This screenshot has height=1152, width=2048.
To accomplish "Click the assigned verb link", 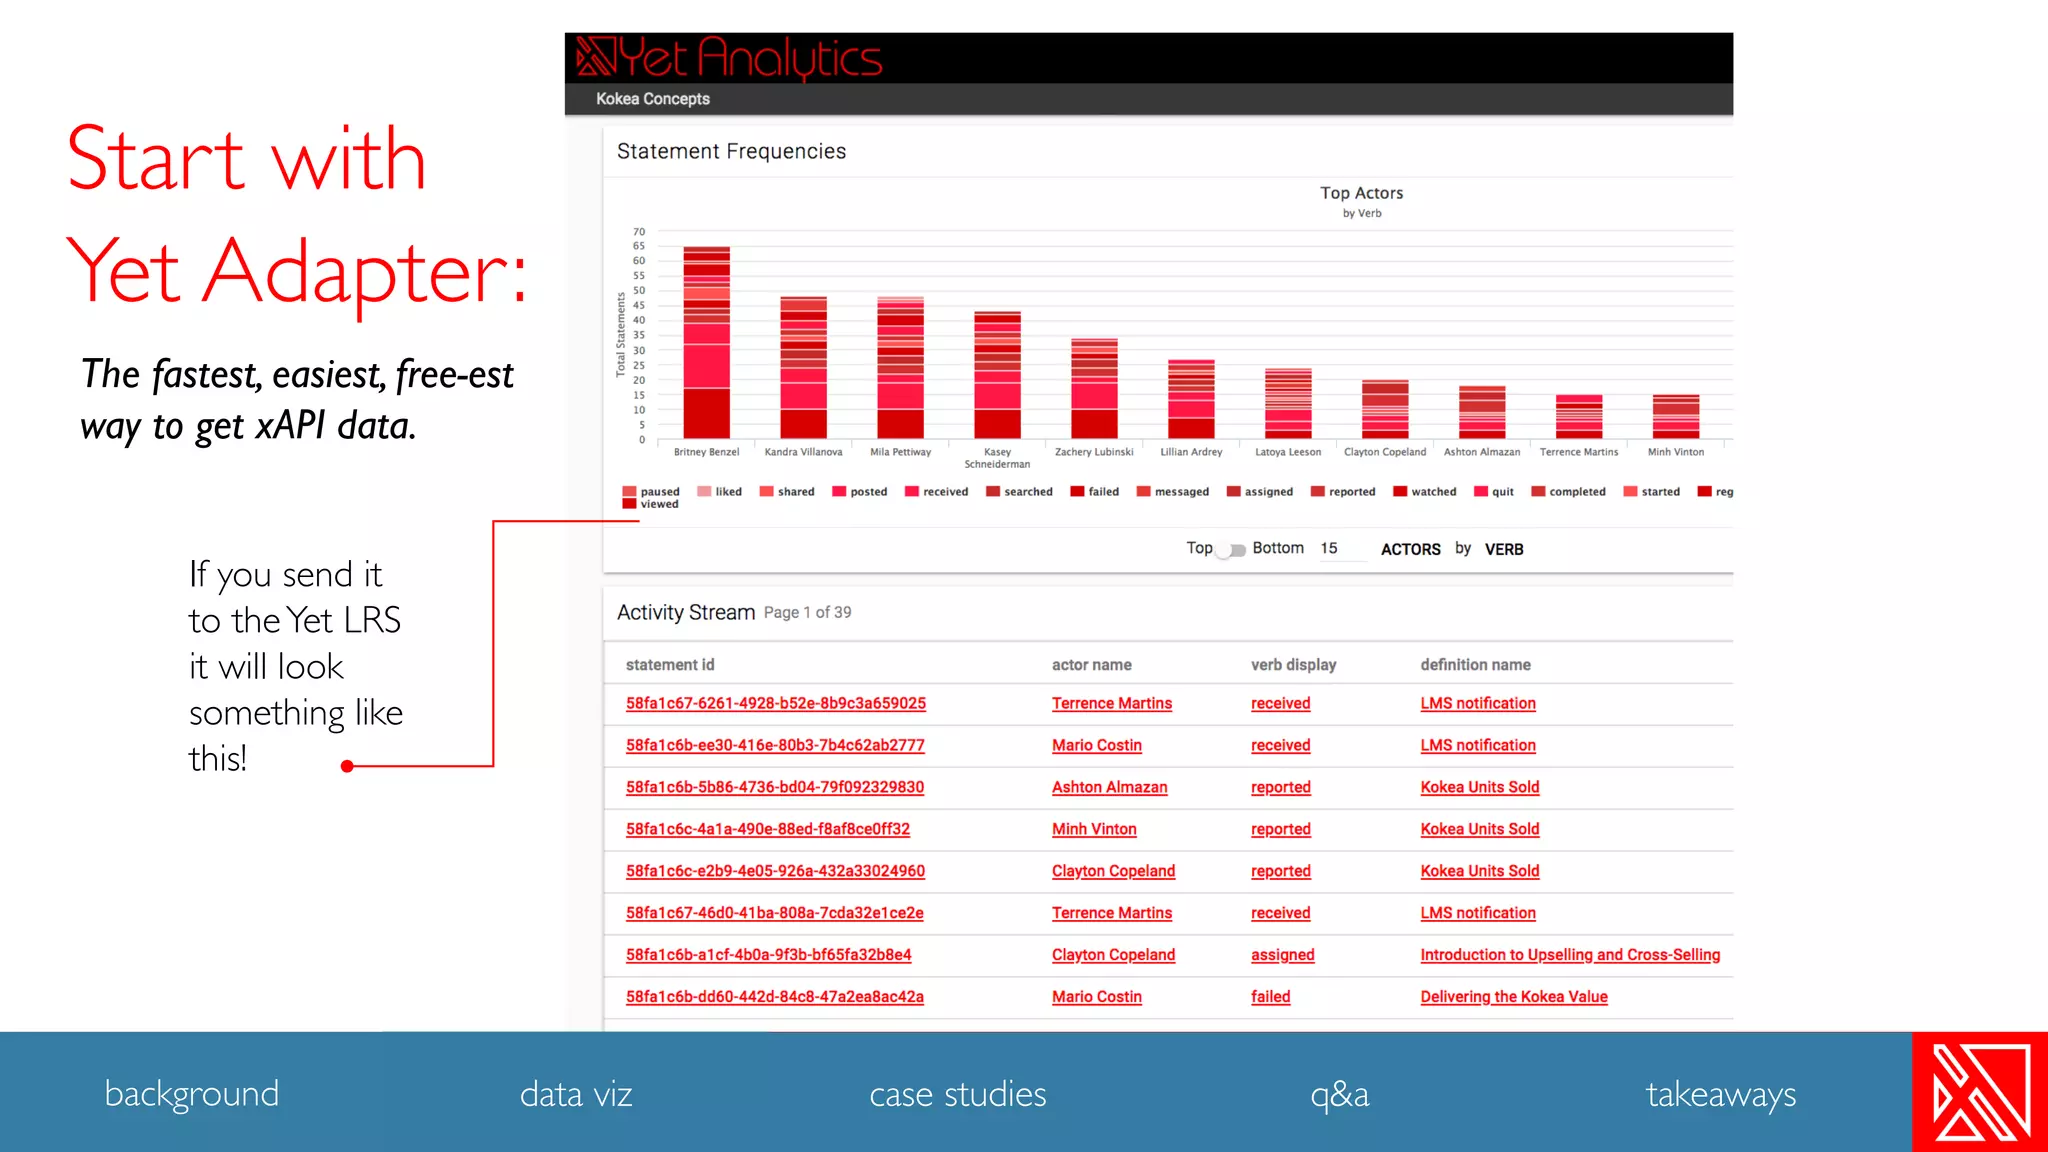I will coord(1283,956).
